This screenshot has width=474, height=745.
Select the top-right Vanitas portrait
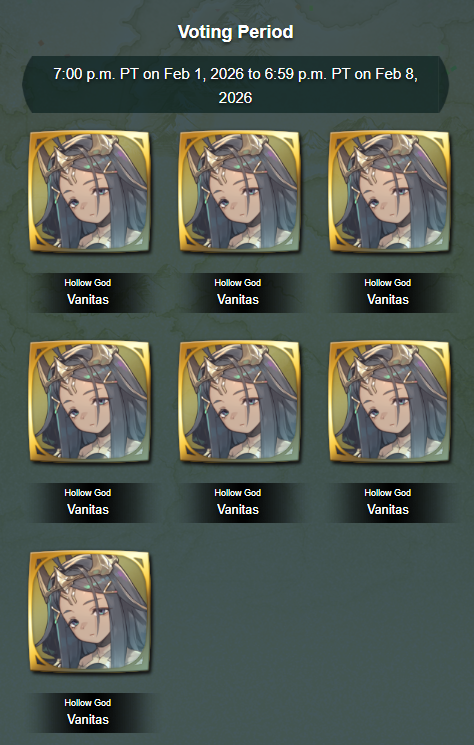coord(389,191)
